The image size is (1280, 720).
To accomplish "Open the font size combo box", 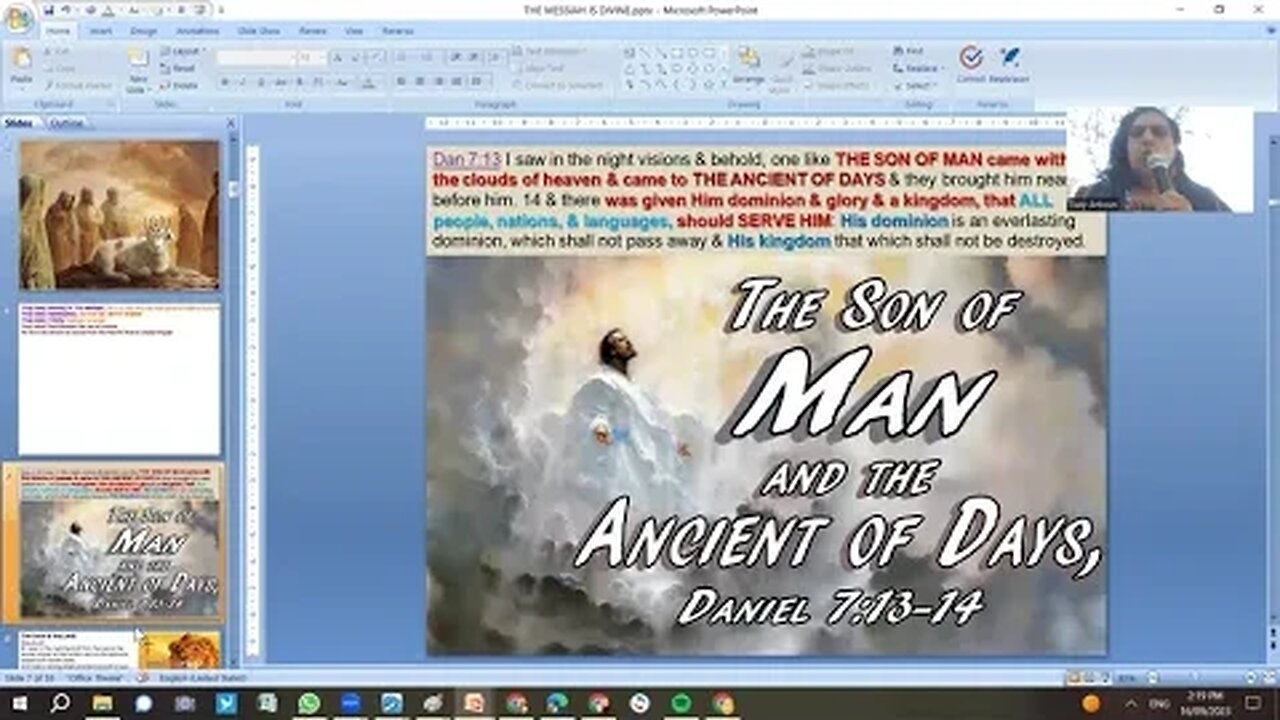I will pyautogui.click(x=311, y=58).
